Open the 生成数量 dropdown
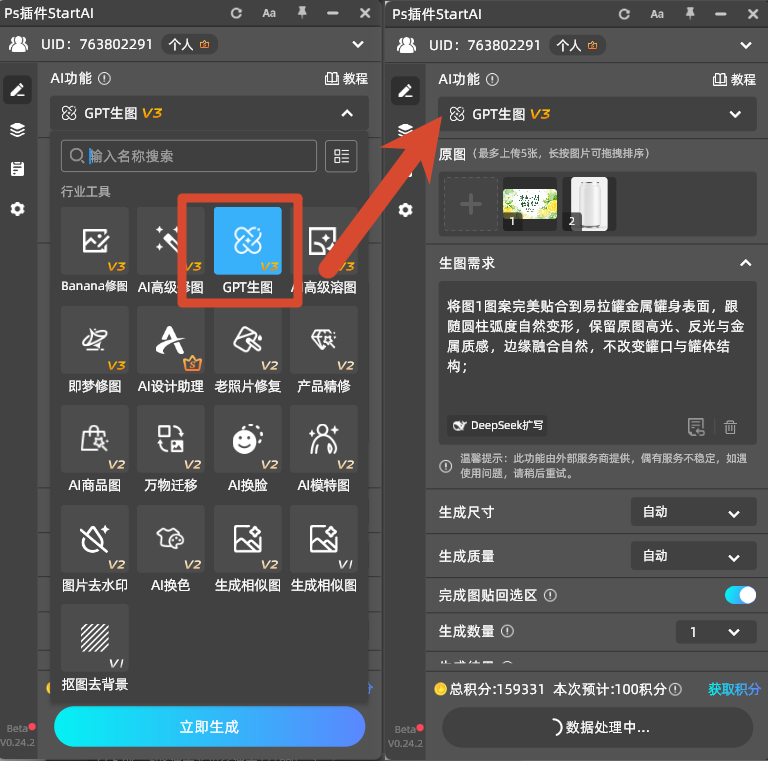 (x=716, y=632)
